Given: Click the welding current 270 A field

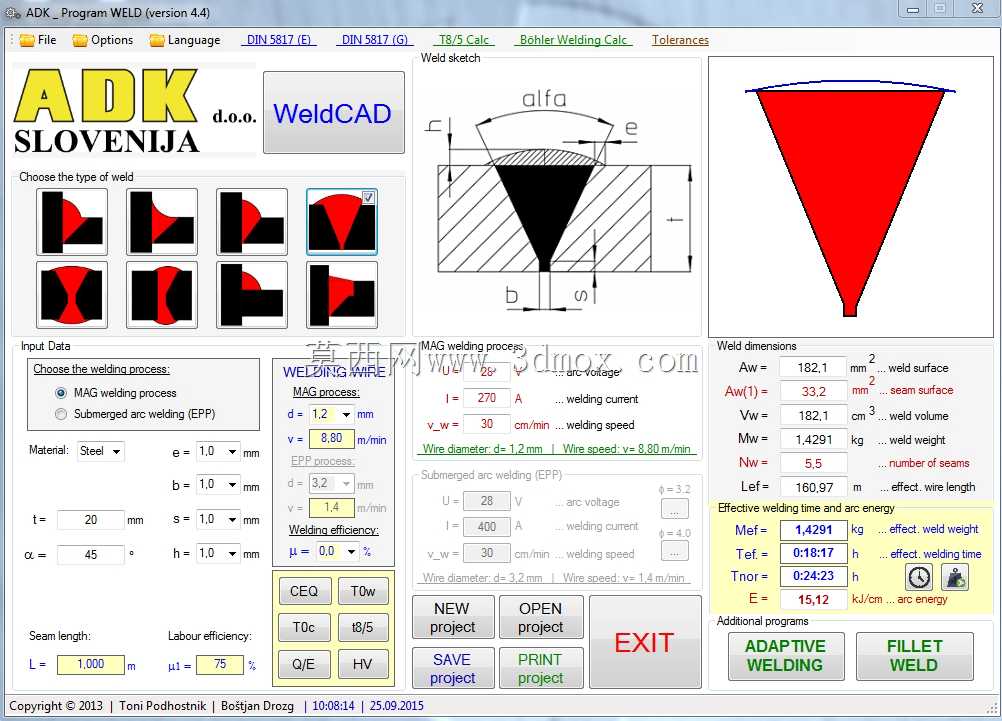Looking at the screenshot, I should (487, 398).
